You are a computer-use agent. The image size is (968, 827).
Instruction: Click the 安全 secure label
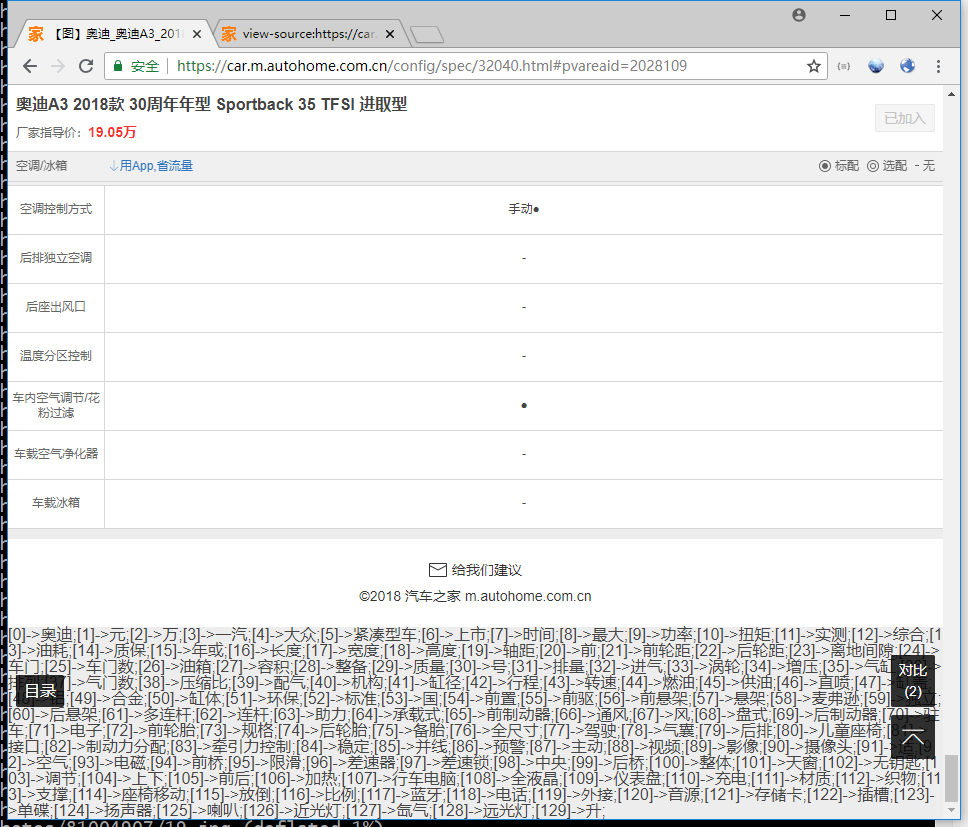(145, 66)
